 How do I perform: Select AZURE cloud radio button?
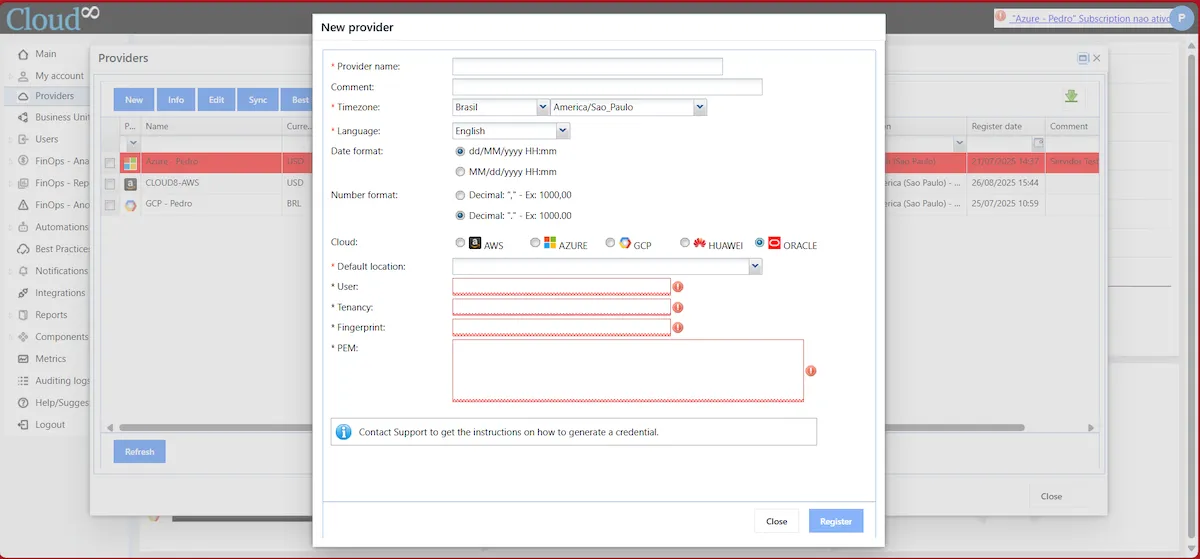point(535,243)
